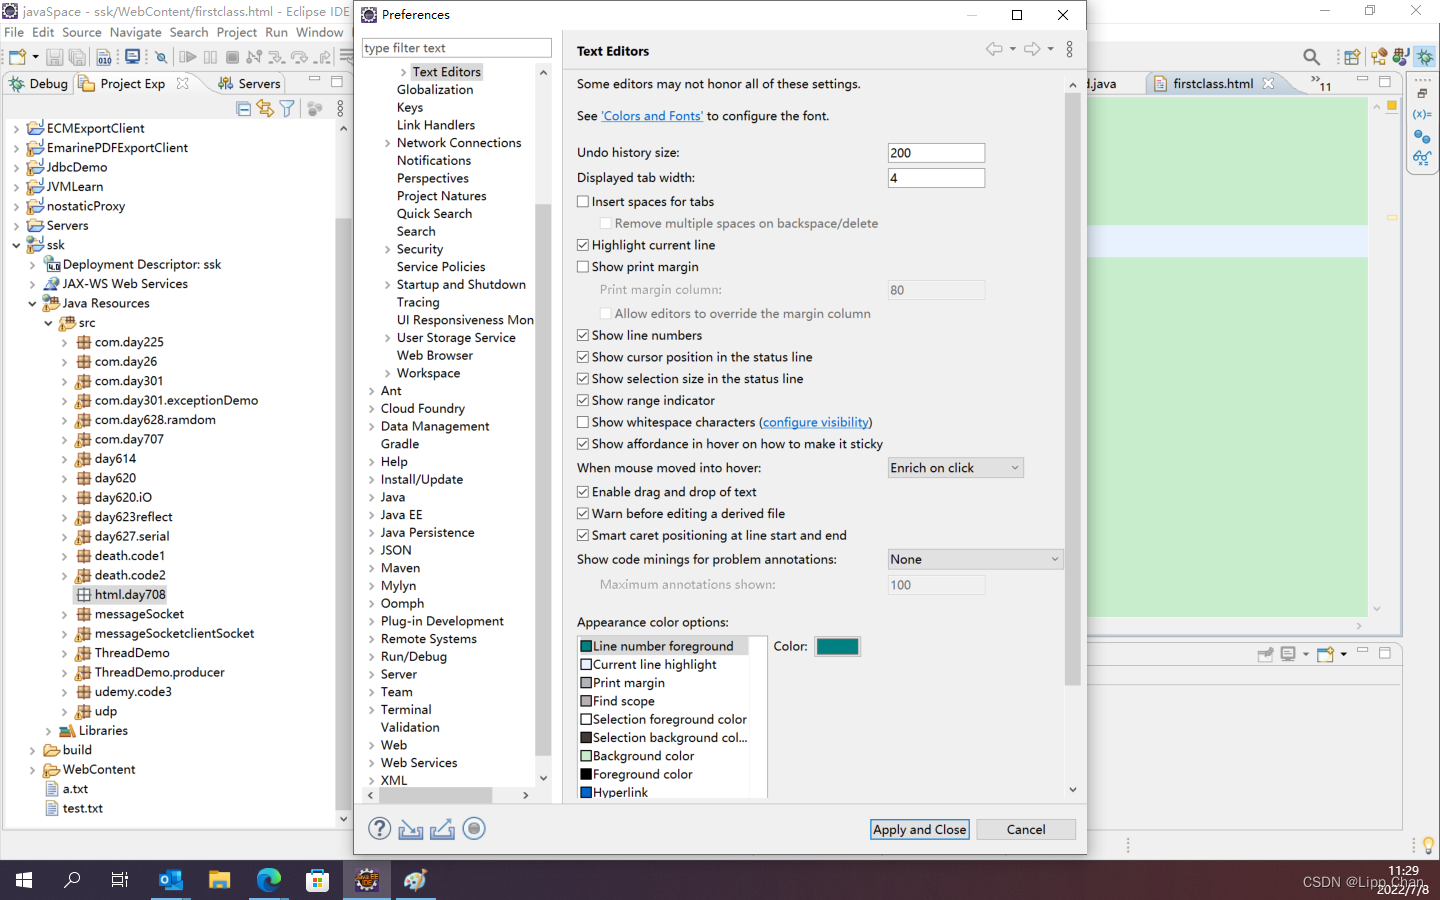
Task: Enable Show whitespace characters checkbox
Action: point(583,422)
